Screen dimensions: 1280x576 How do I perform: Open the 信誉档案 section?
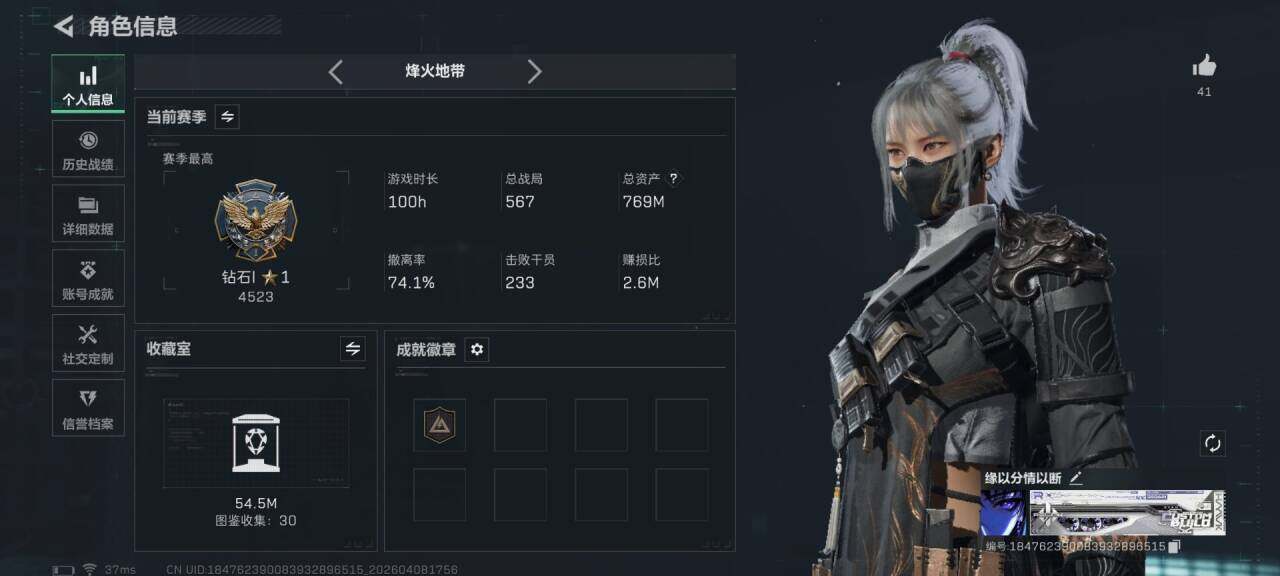[88, 408]
